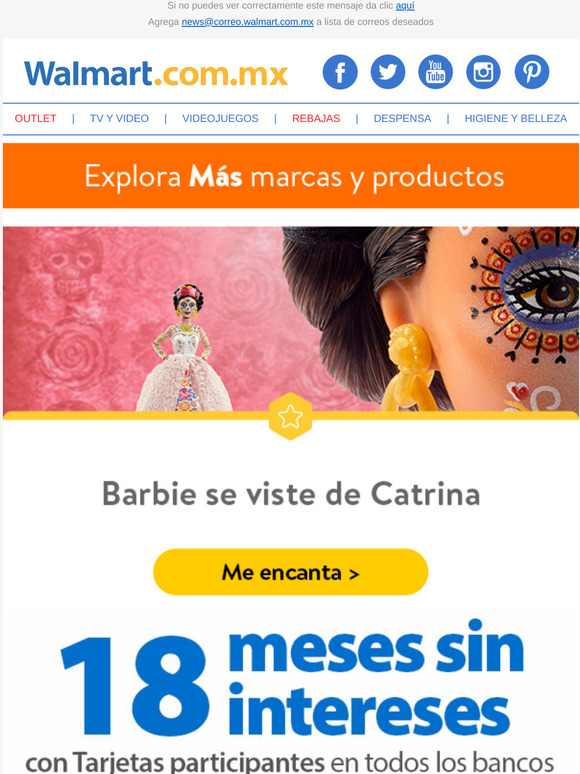Go to the DESPENSA section
580x774 pixels.
pos(402,118)
